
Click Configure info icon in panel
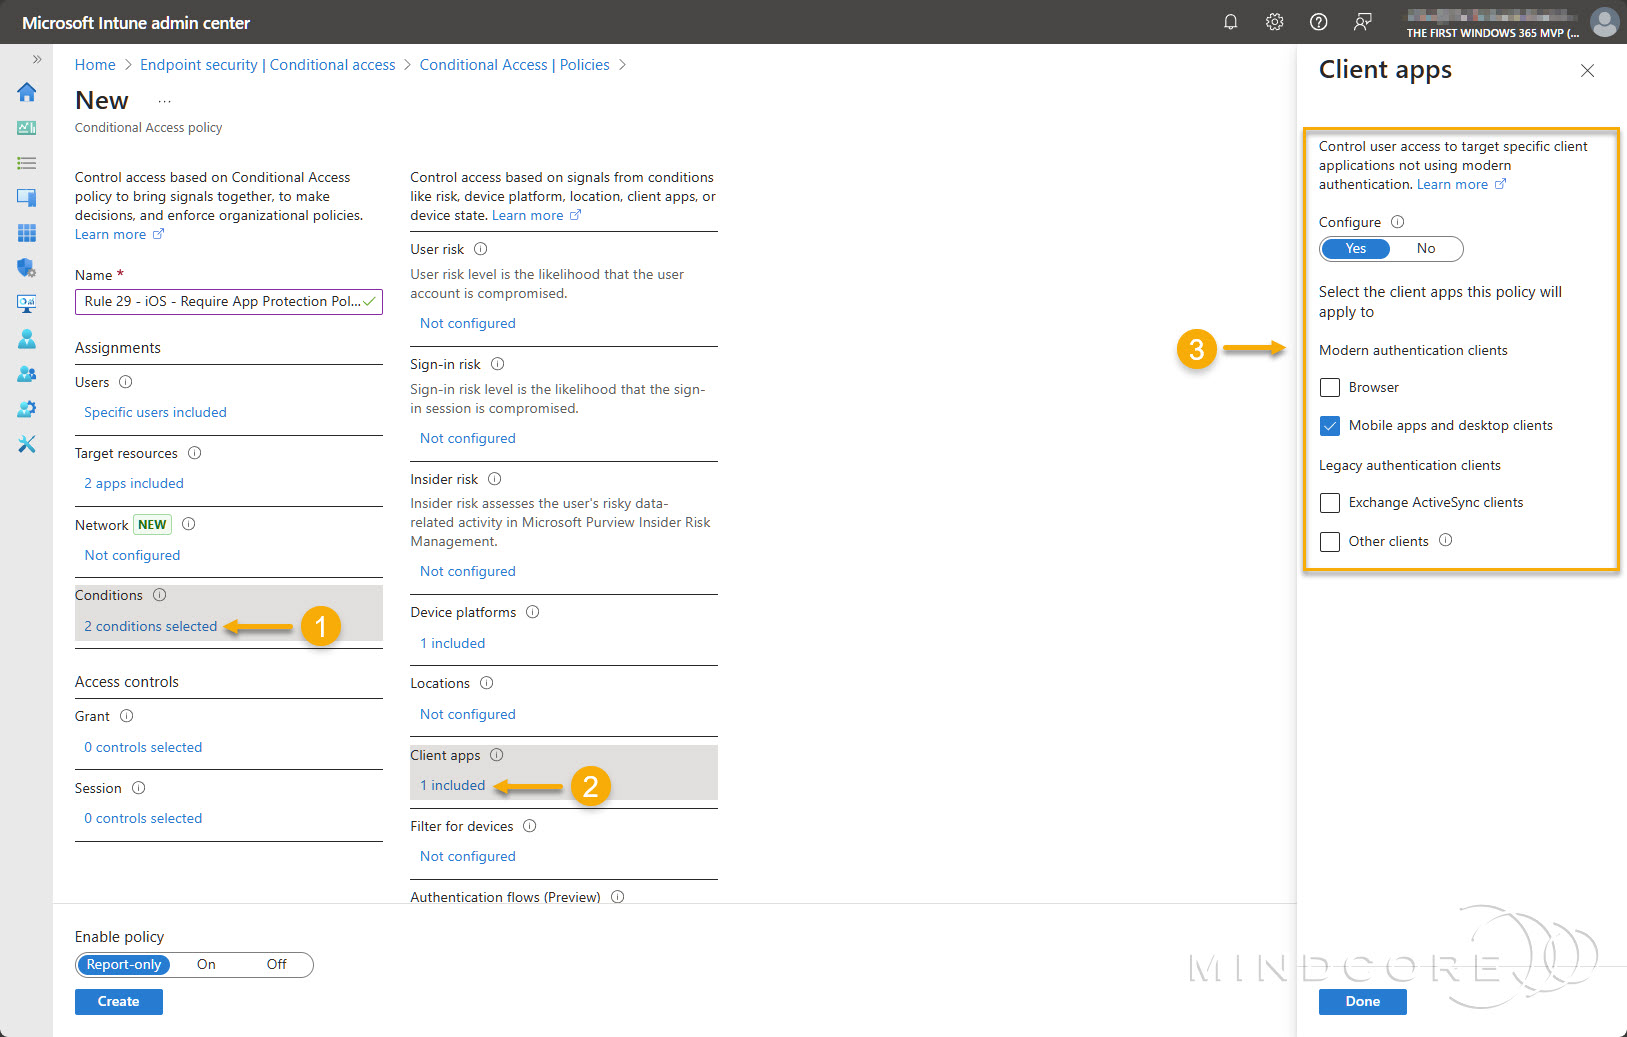[x=1398, y=222]
